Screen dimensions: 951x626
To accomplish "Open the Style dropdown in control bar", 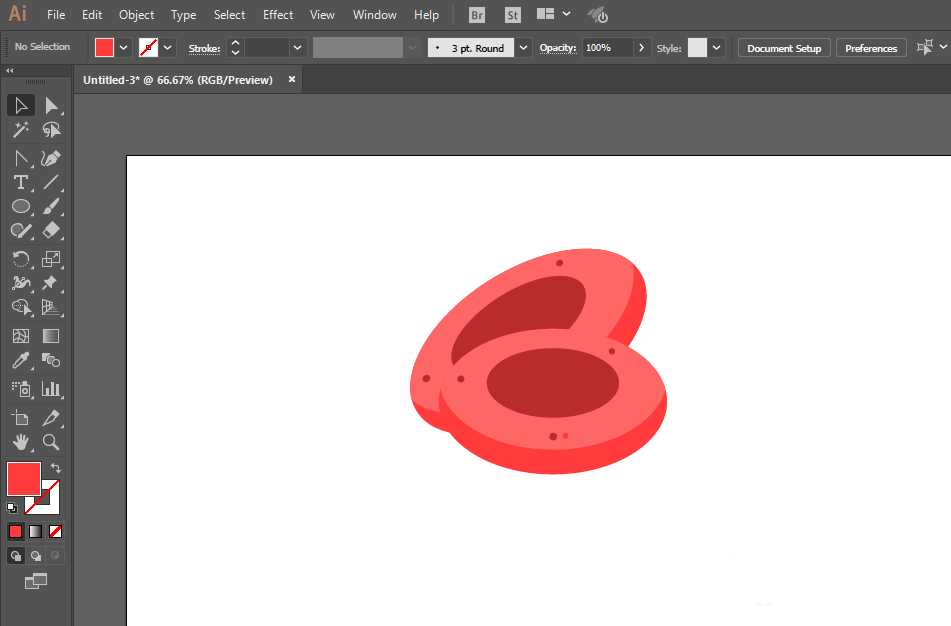I will 716,47.
